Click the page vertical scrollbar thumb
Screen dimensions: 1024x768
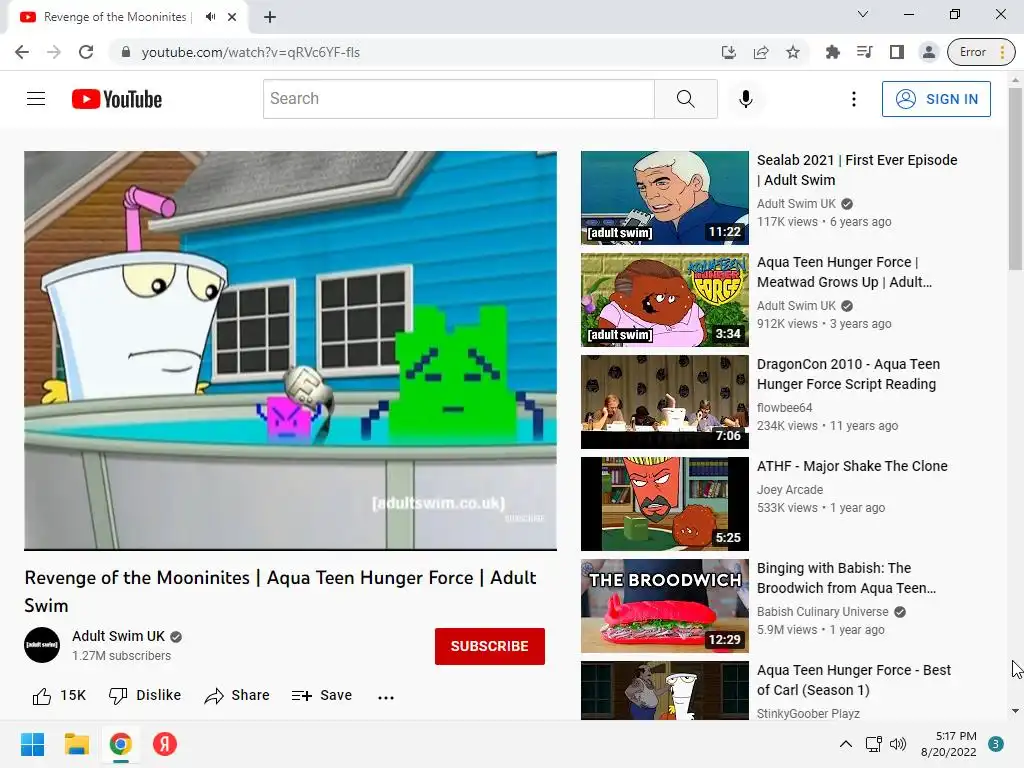tap(1015, 178)
